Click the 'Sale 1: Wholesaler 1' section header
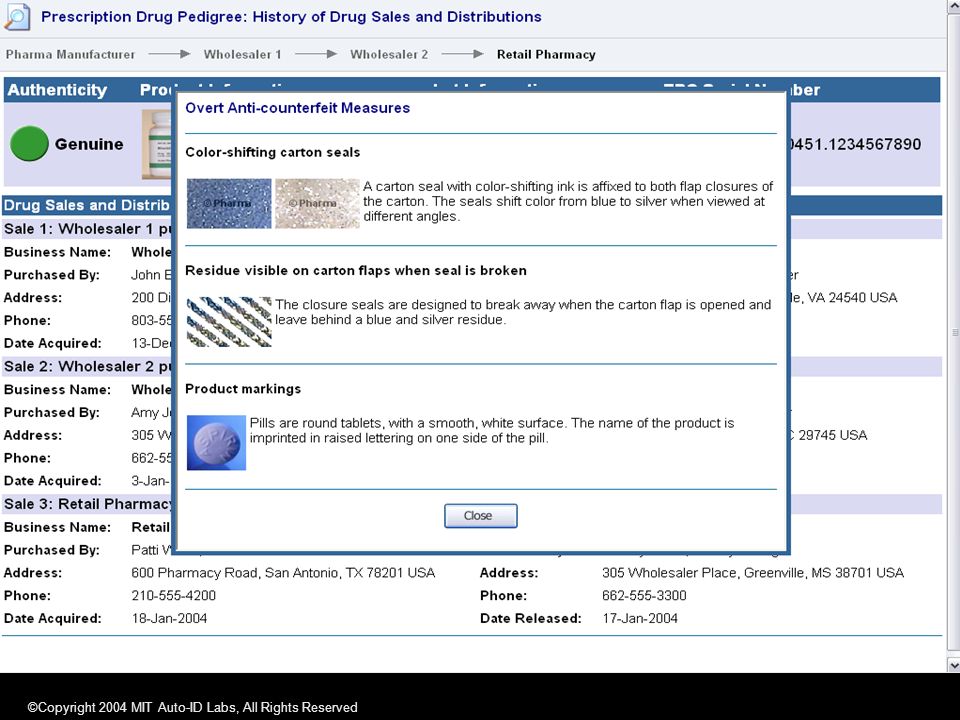Viewport: 960px width, 720px height. pyautogui.click(x=88, y=229)
